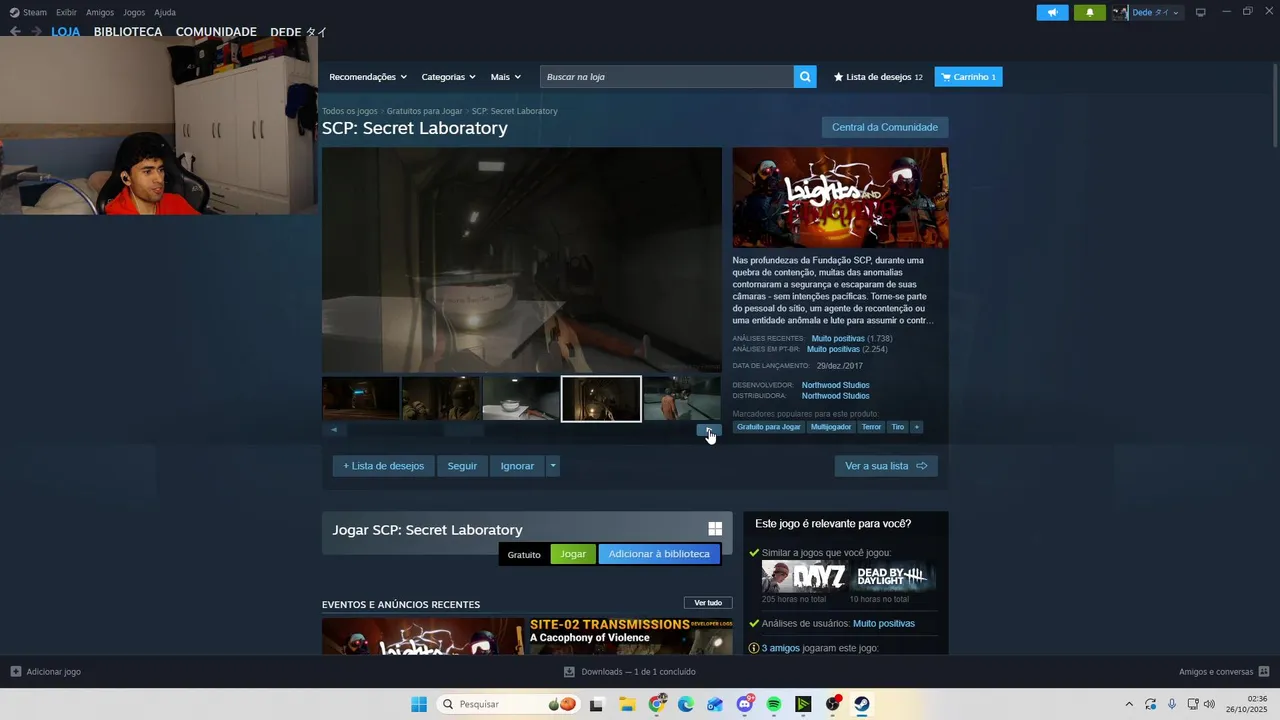
Task: Click the Lights game header image
Action: pos(840,198)
